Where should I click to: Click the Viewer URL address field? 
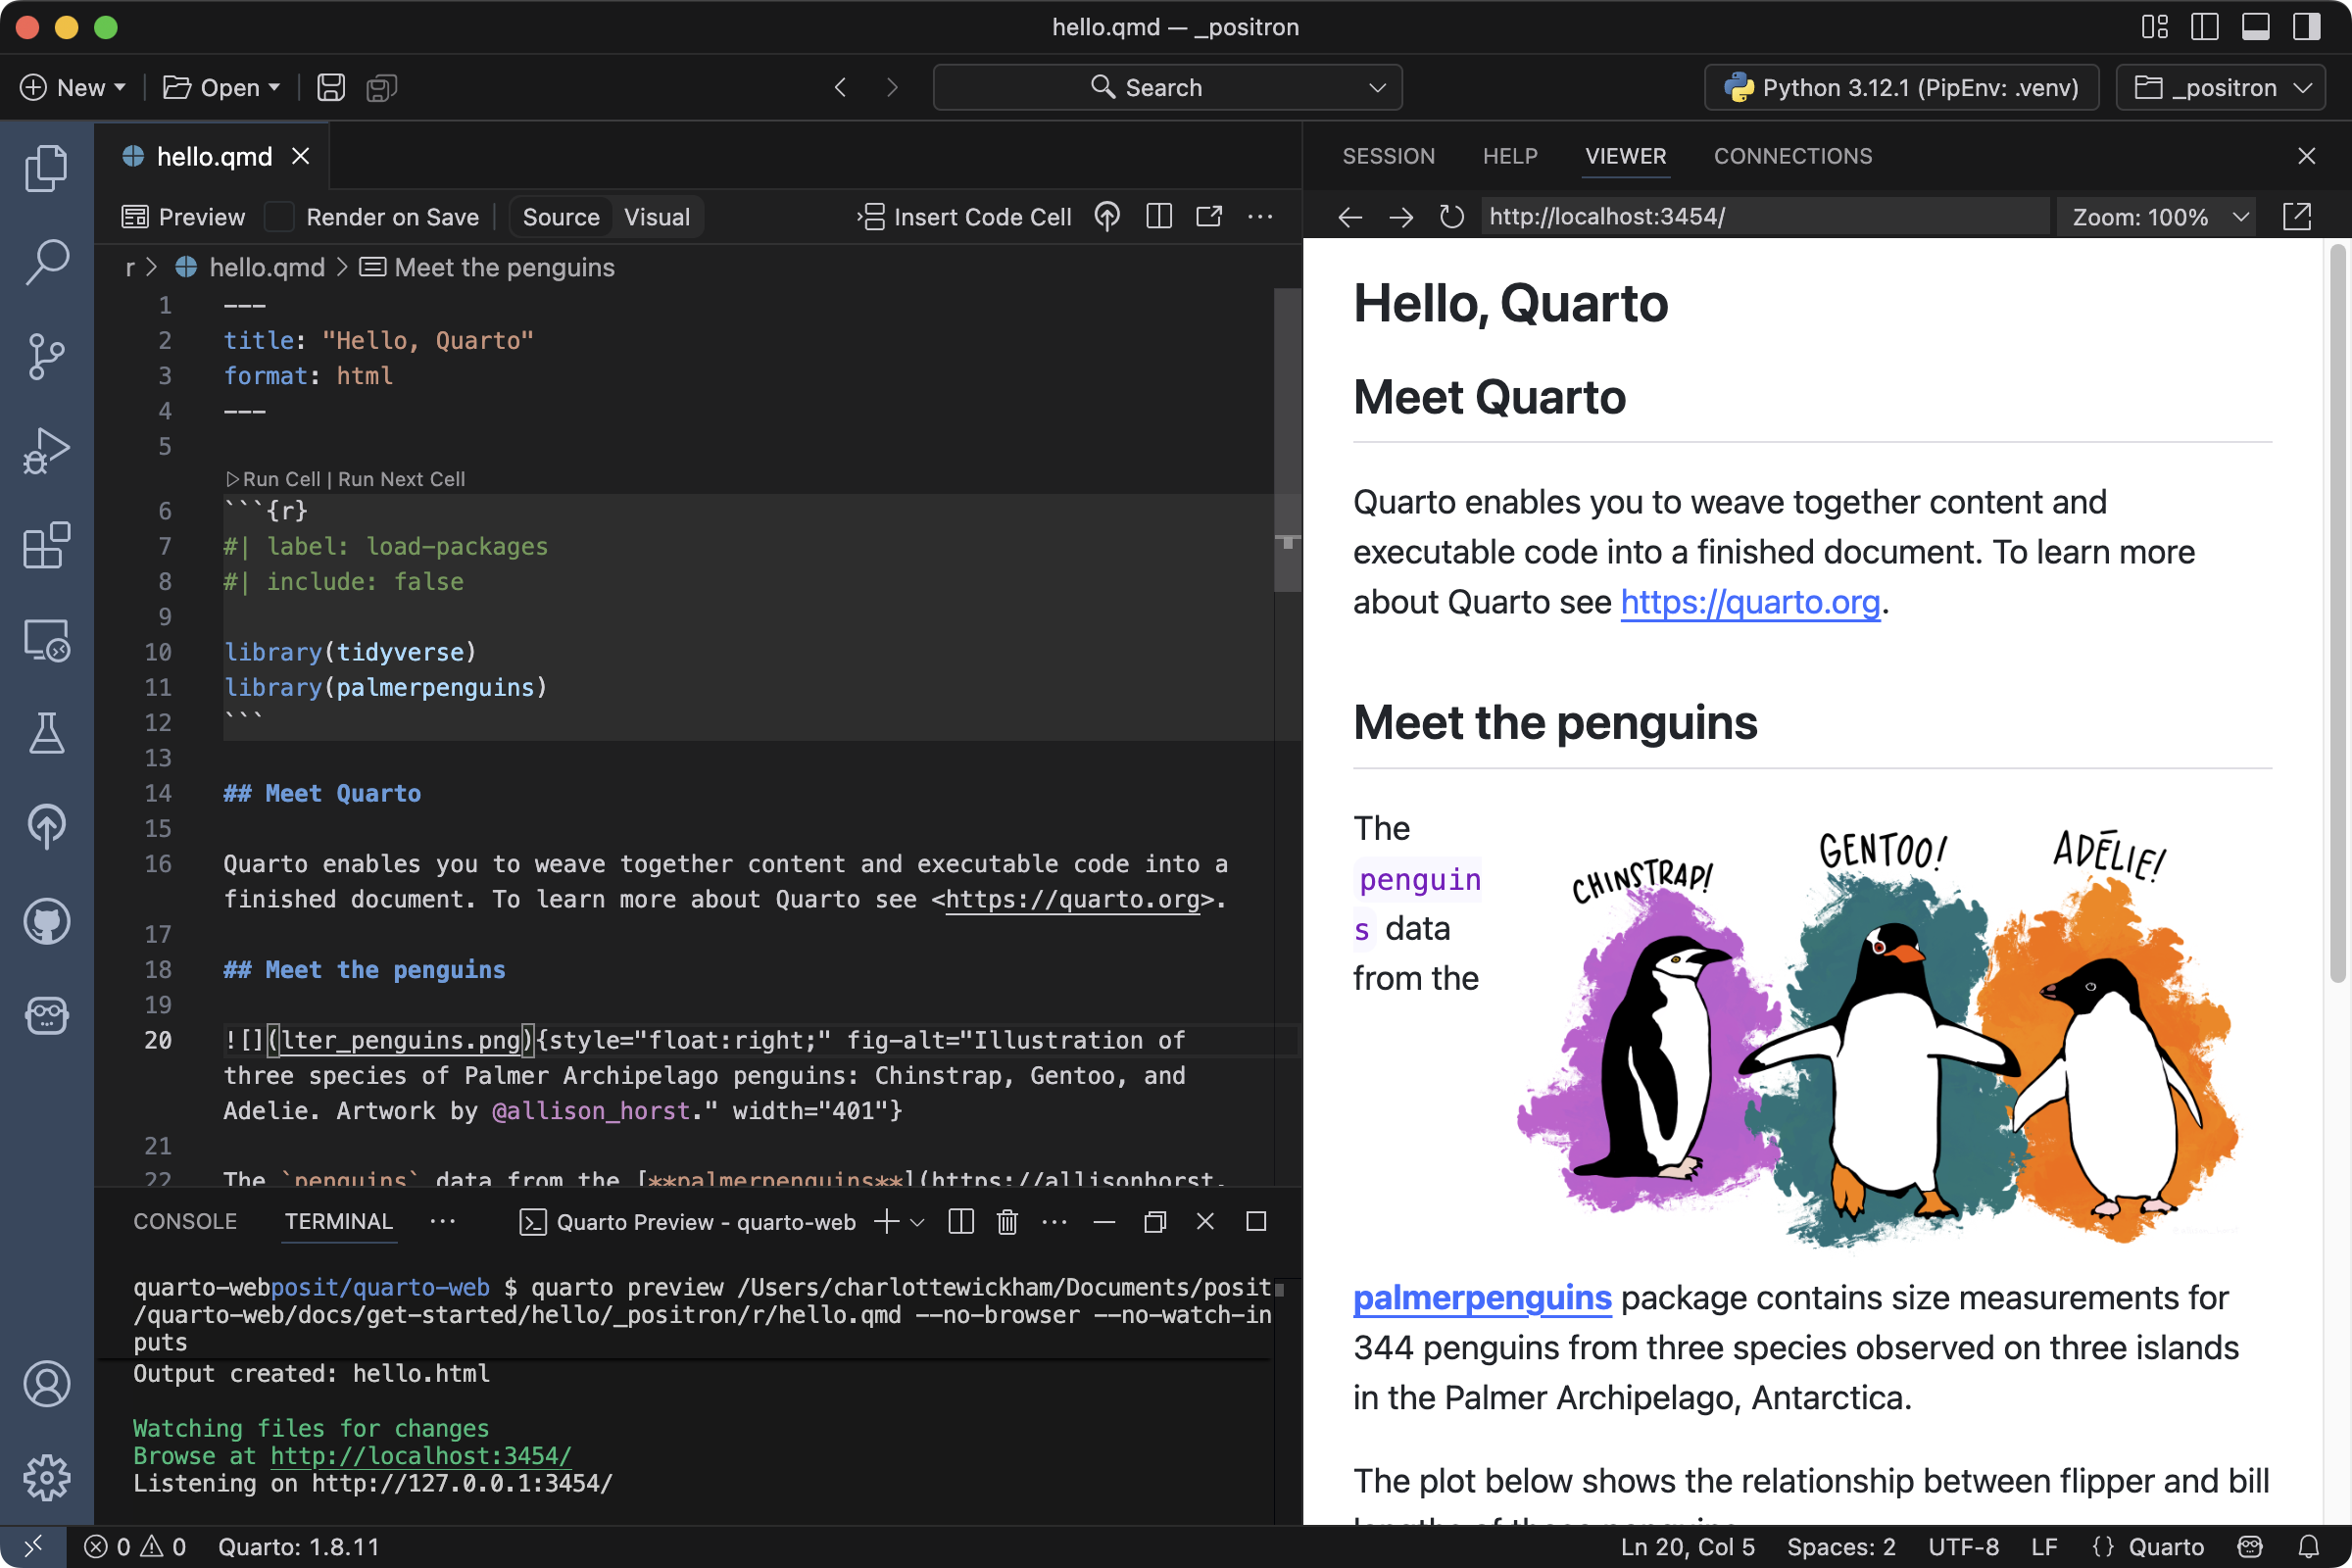point(1764,216)
